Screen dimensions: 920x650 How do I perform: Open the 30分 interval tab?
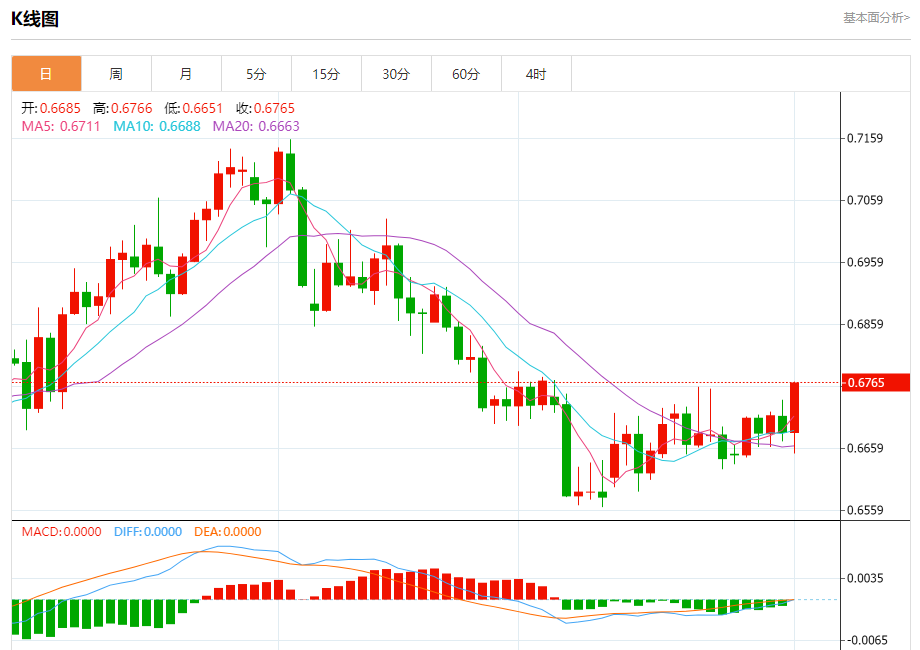[396, 74]
